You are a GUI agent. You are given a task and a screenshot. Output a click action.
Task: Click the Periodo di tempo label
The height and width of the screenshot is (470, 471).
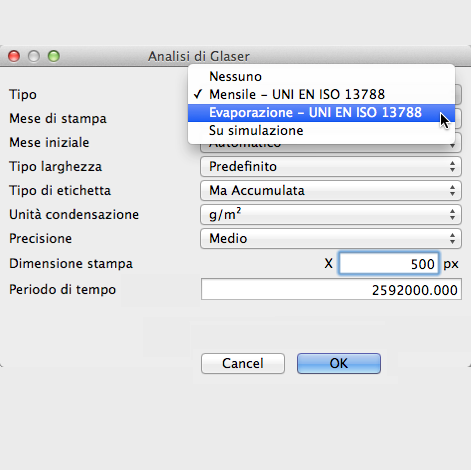(63, 289)
